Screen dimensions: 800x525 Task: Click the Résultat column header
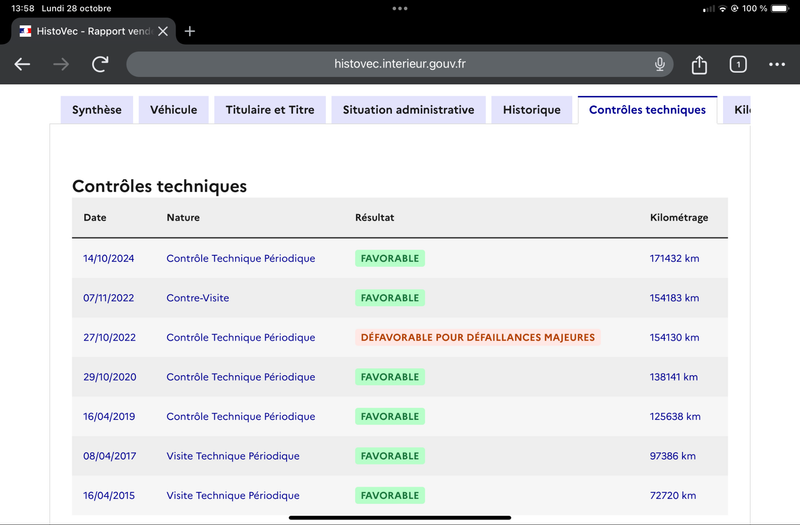click(x=374, y=217)
